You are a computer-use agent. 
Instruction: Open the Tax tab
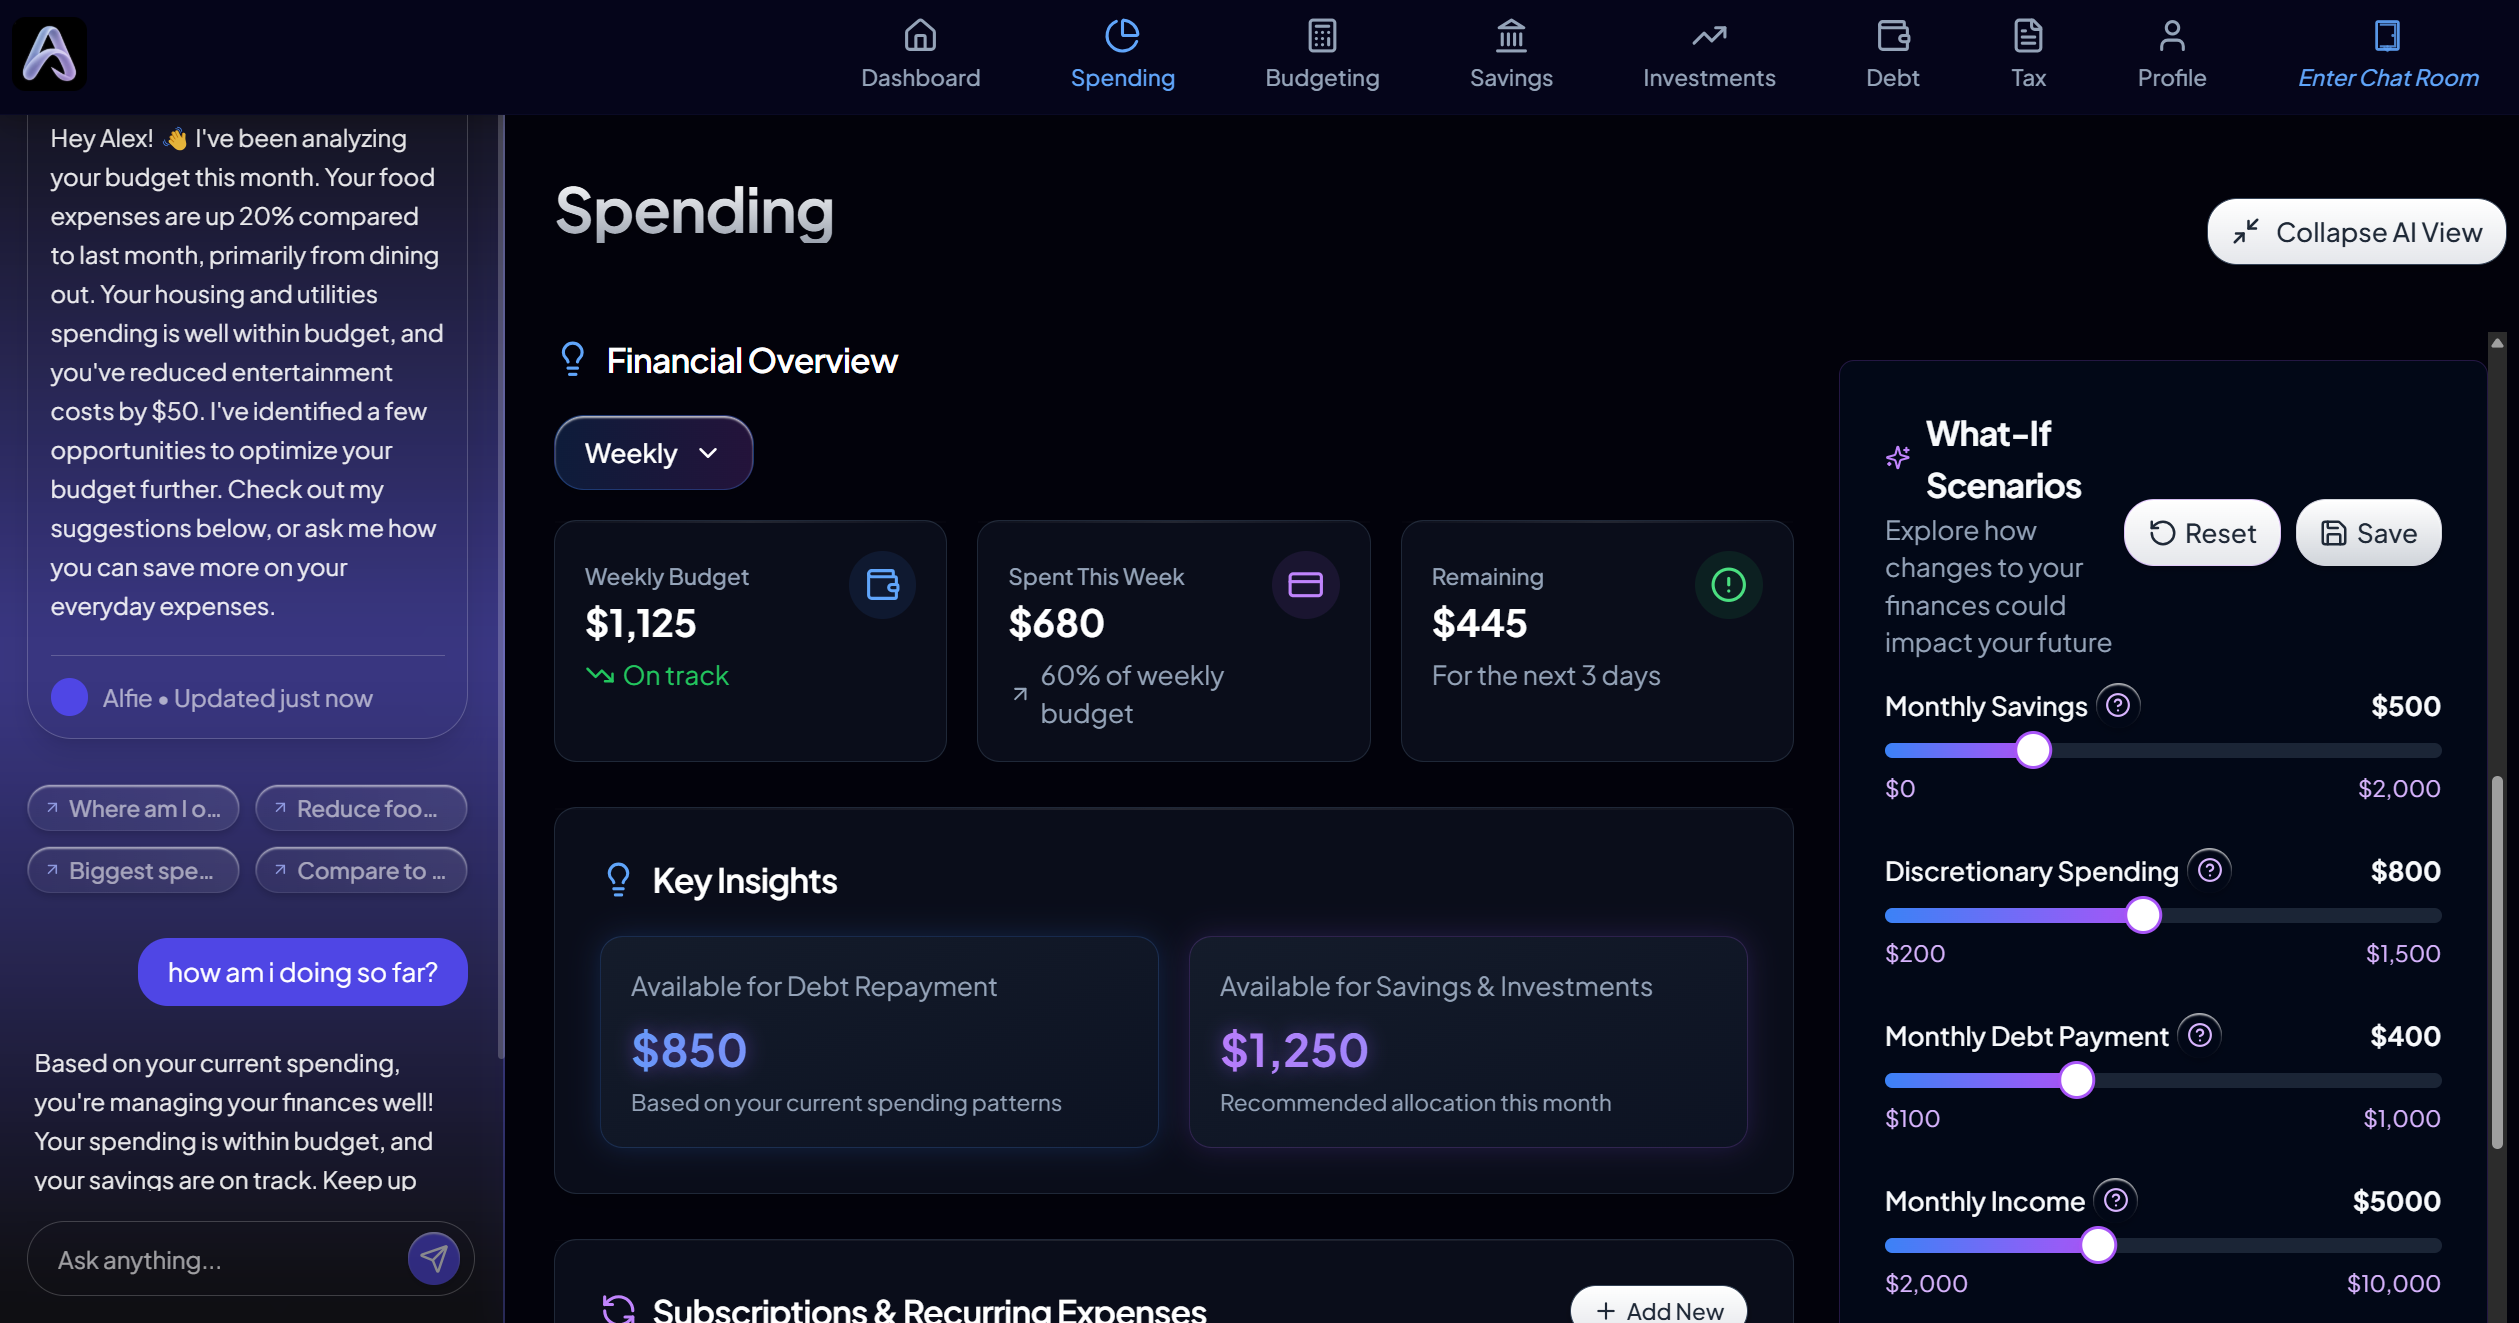click(2028, 54)
